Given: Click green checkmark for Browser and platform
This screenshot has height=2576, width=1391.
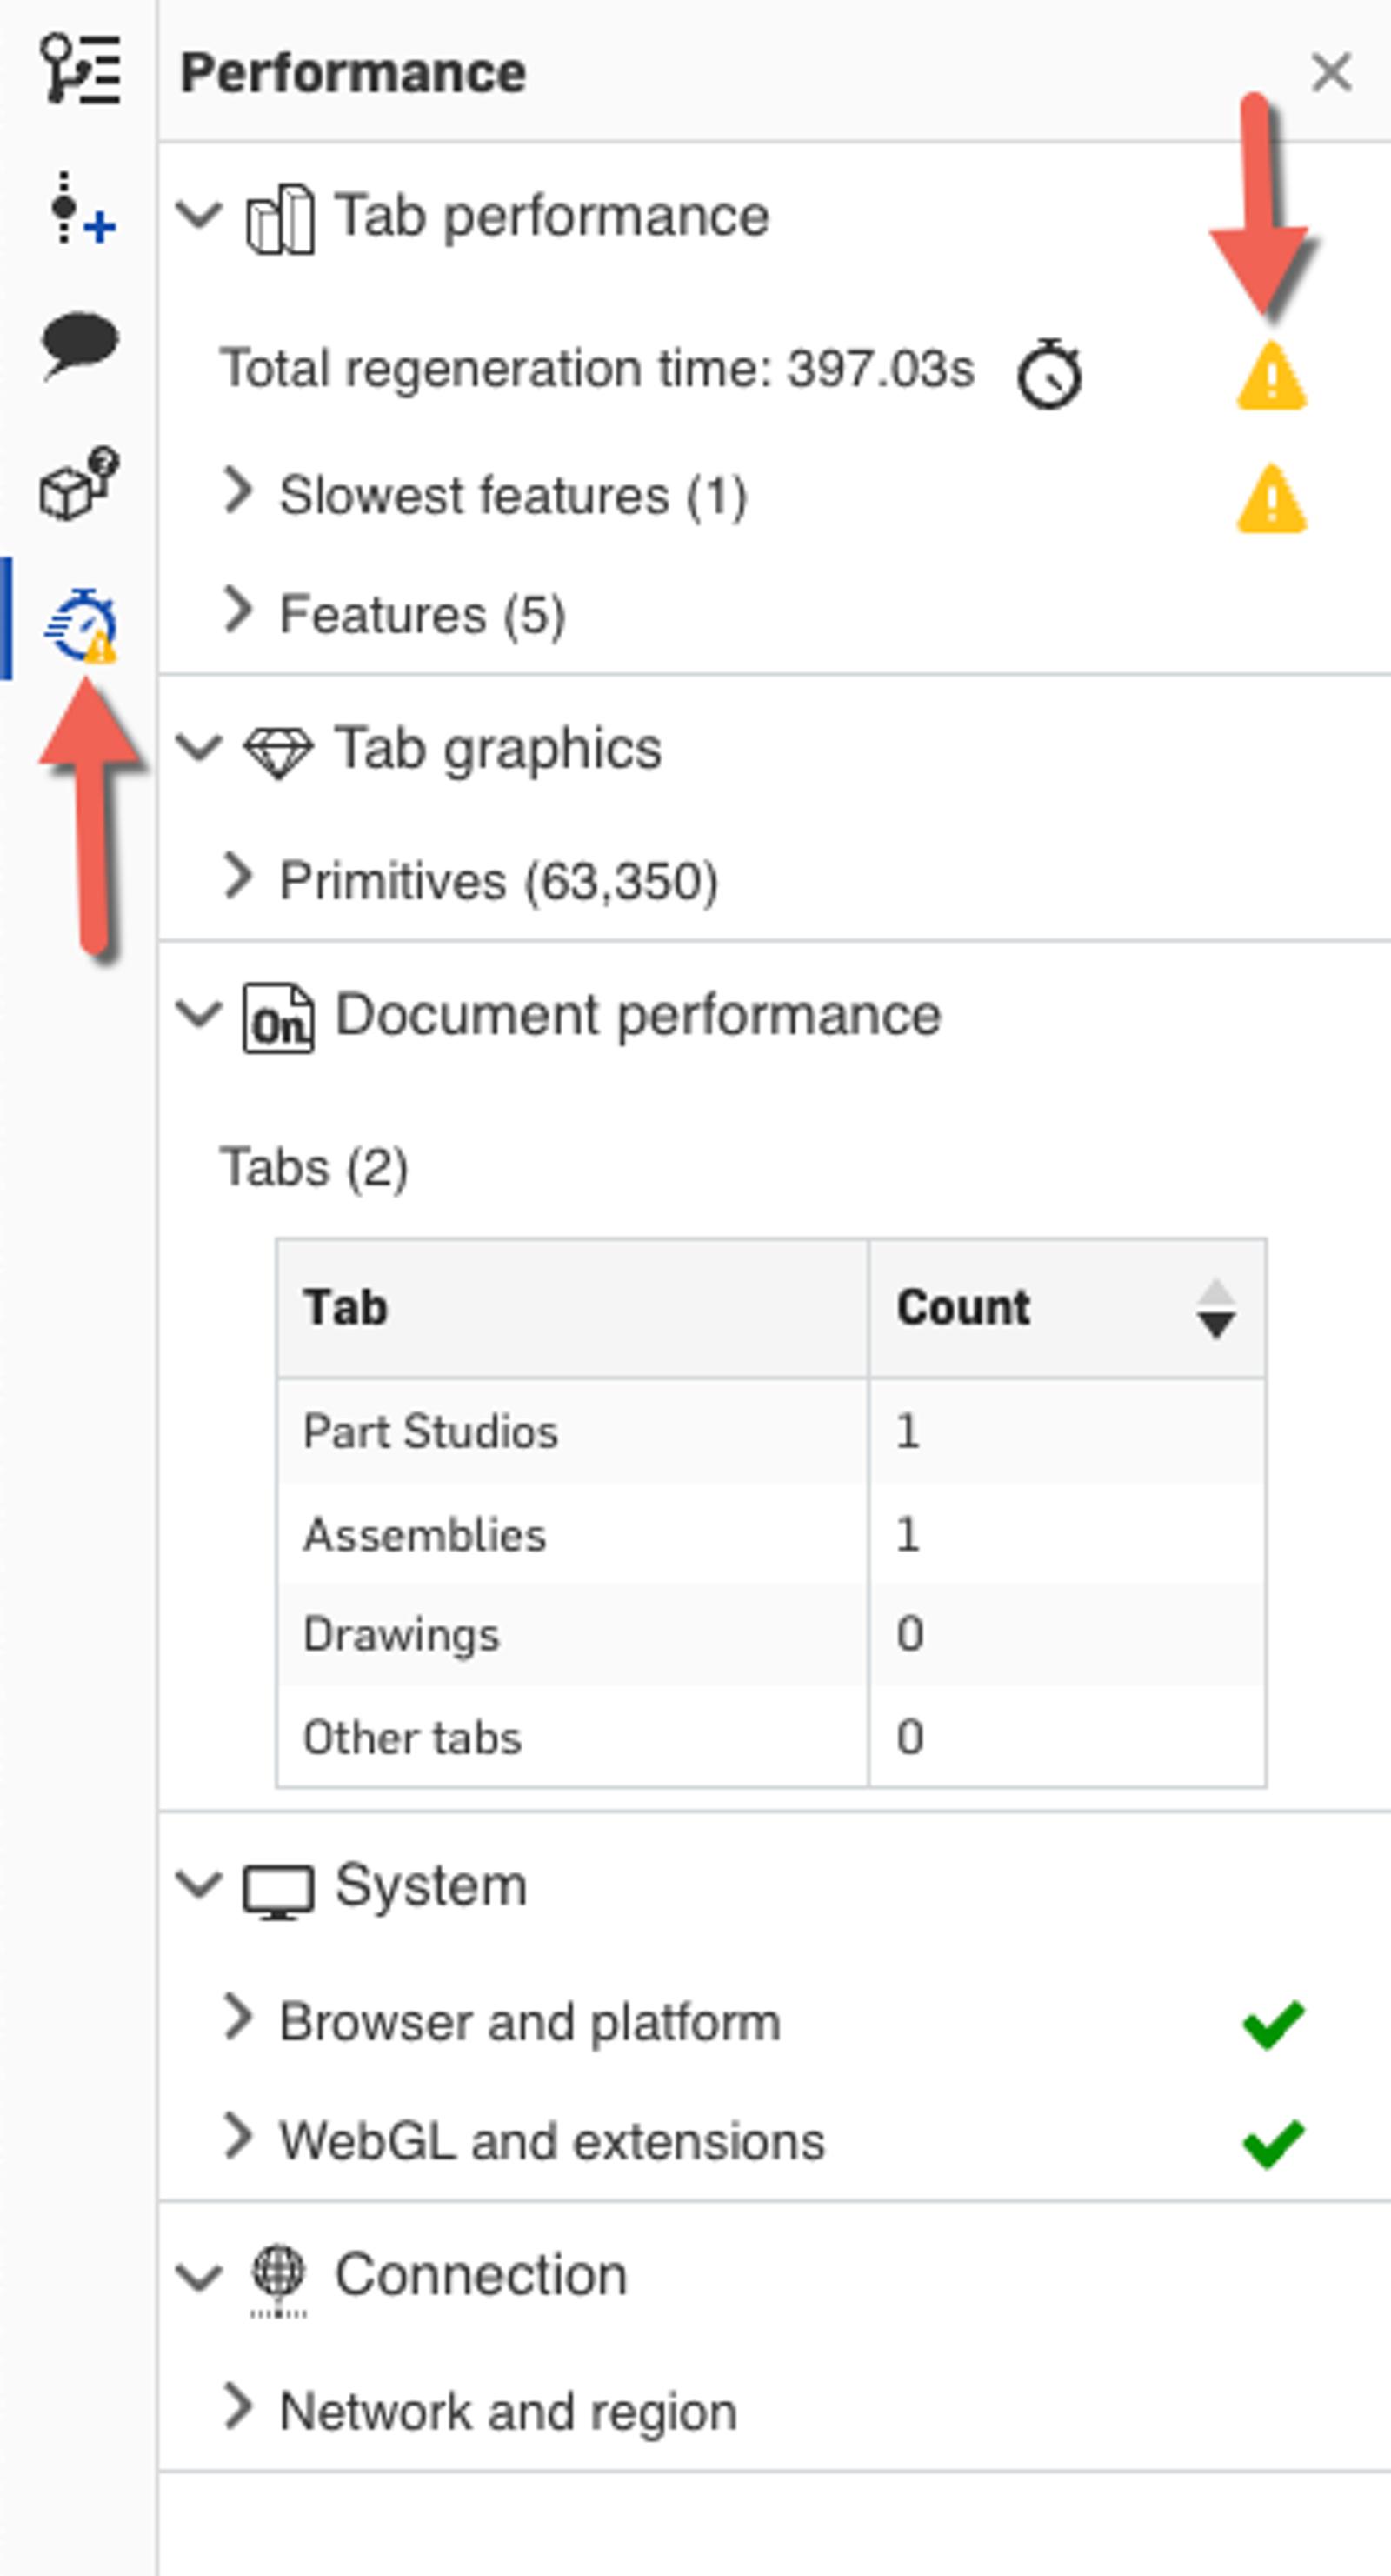Looking at the screenshot, I should click(x=1272, y=2024).
